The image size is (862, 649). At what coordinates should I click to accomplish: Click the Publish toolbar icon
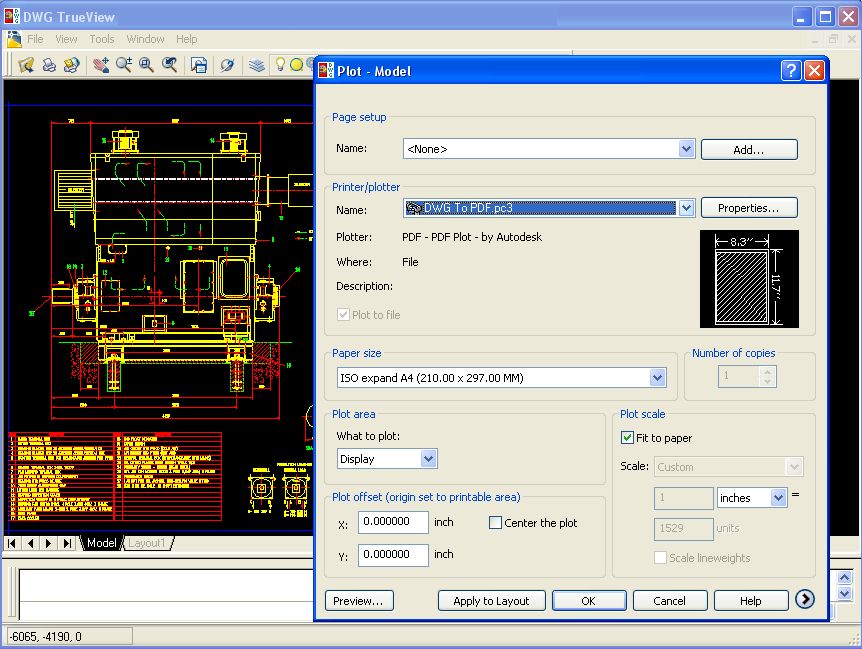point(71,65)
